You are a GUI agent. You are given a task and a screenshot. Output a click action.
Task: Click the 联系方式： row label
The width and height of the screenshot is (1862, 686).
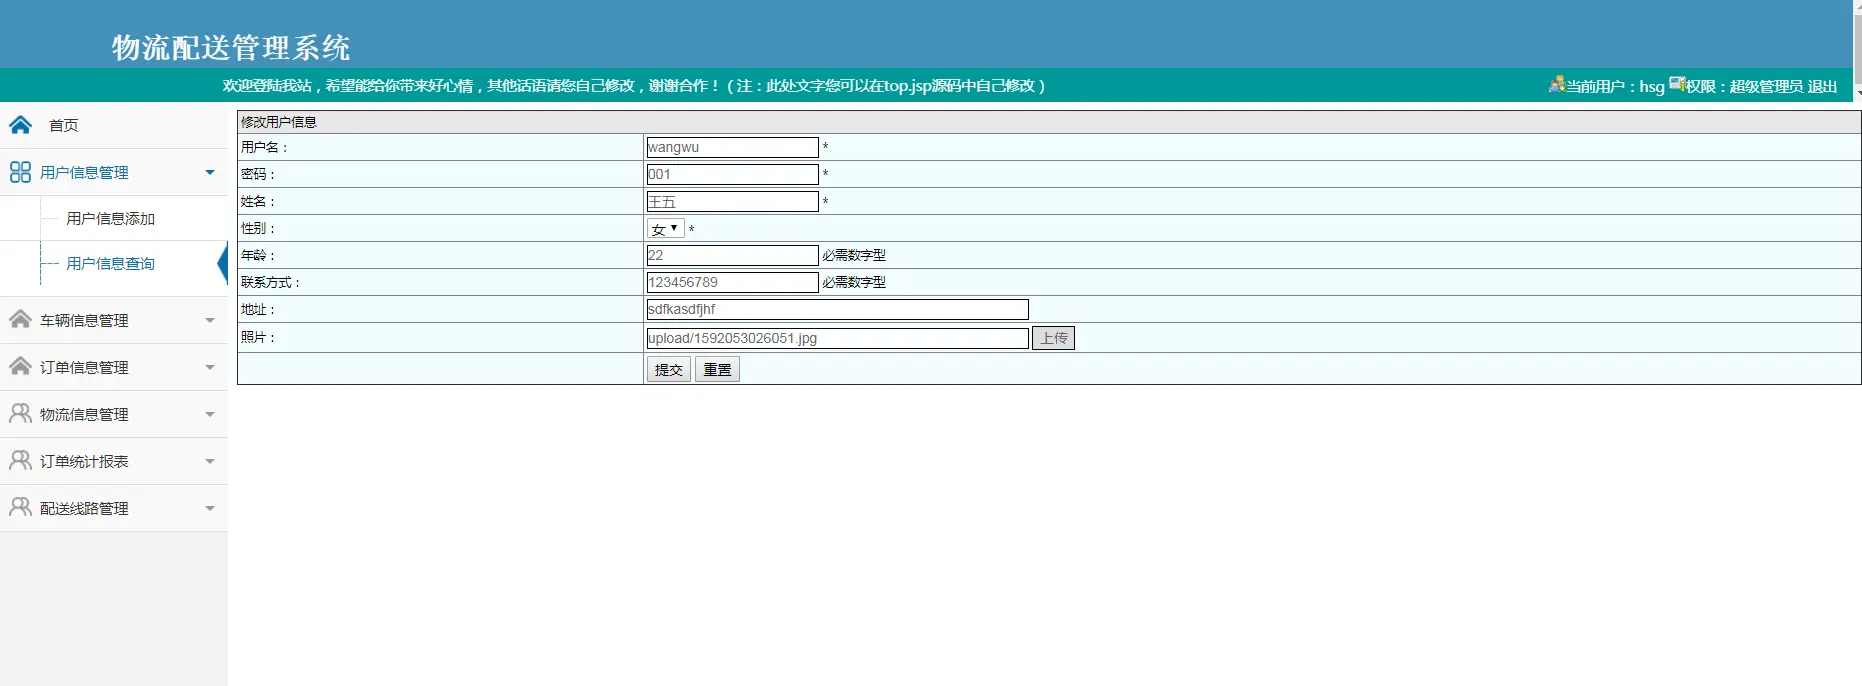[270, 282]
